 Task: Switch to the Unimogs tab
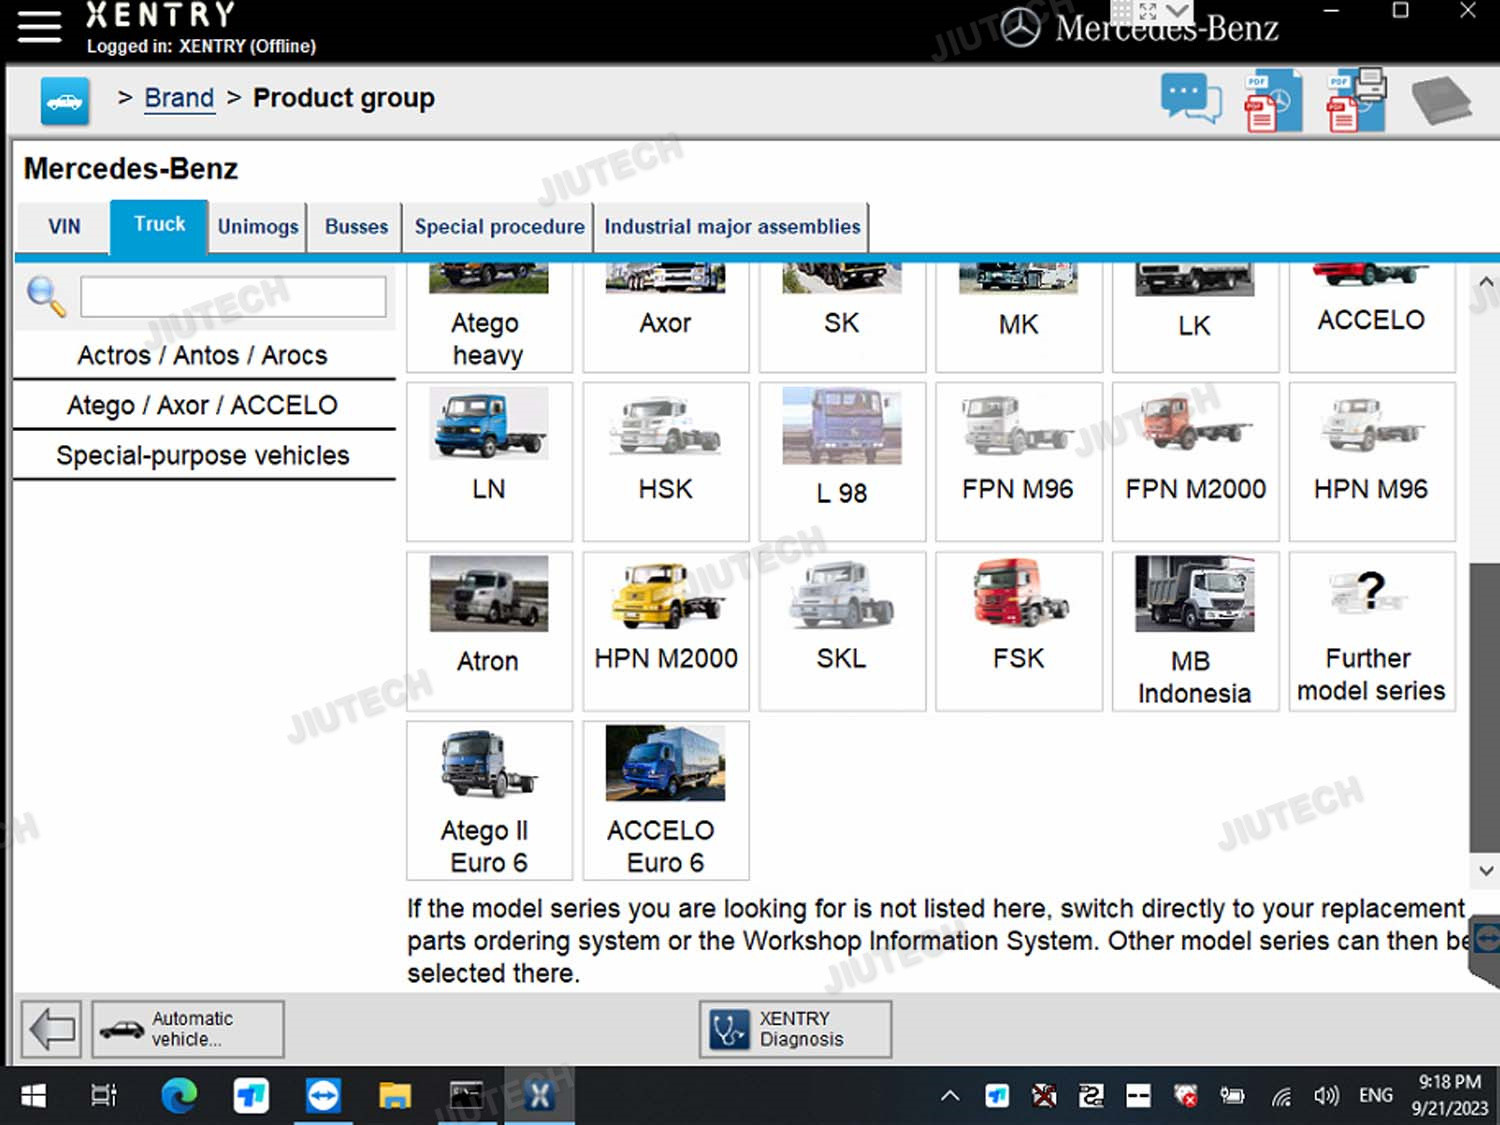click(x=258, y=227)
